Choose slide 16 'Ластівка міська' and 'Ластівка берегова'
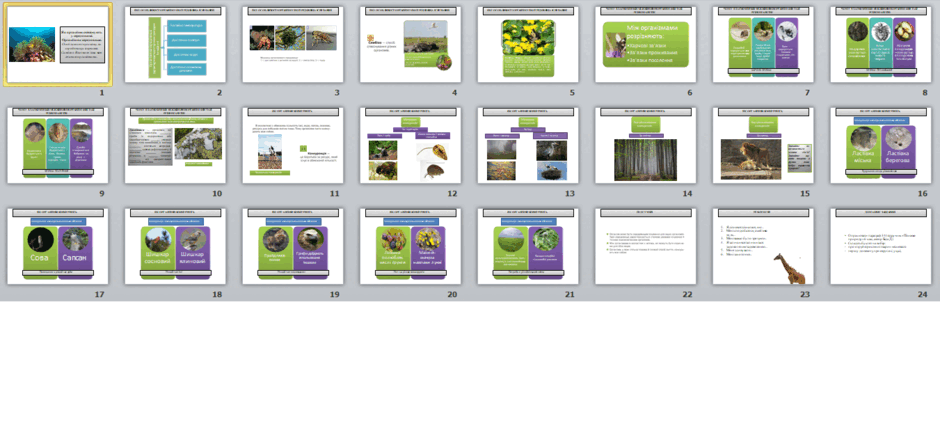This screenshot has width=940, height=435. pyautogui.click(x=880, y=145)
